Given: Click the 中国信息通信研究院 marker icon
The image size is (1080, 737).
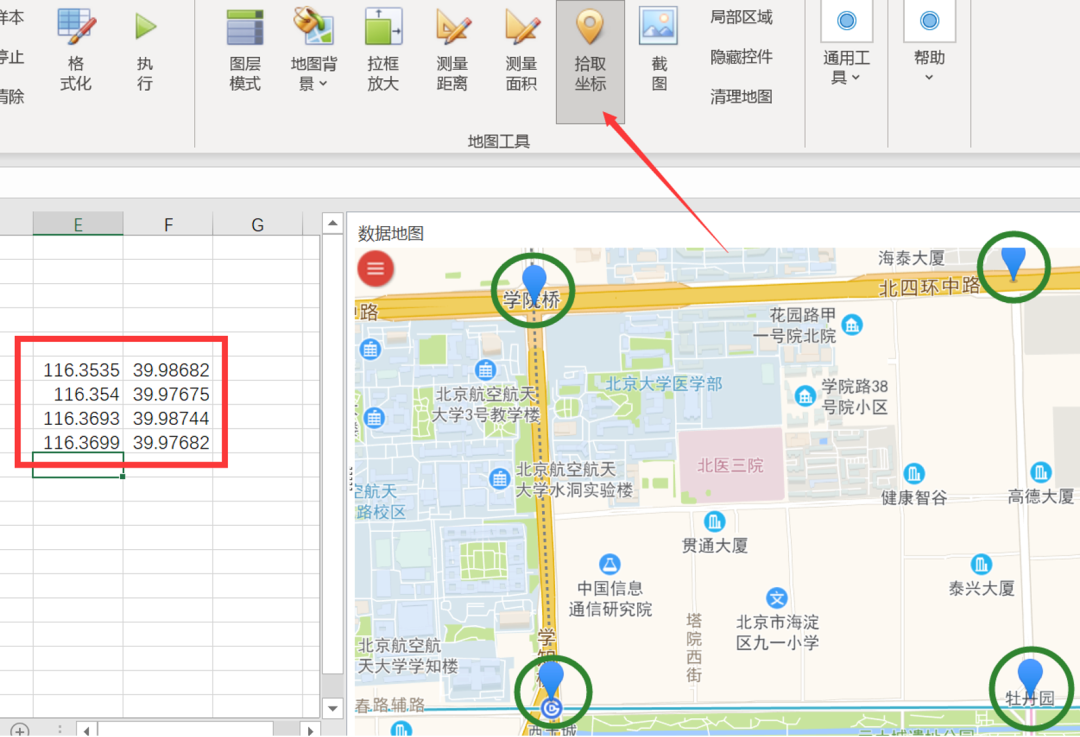Looking at the screenshot, I should pos(609,564).
